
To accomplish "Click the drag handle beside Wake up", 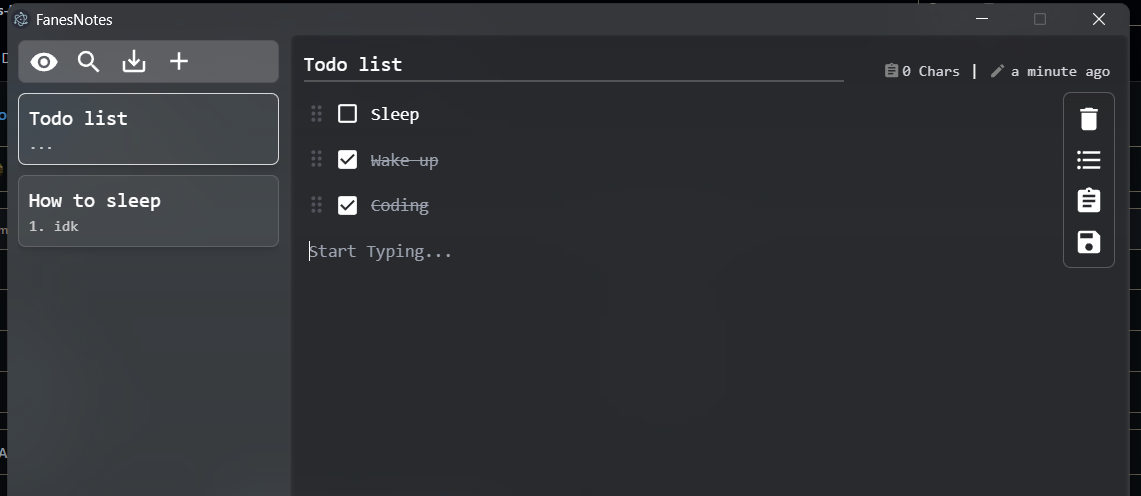I will point(317,159).
